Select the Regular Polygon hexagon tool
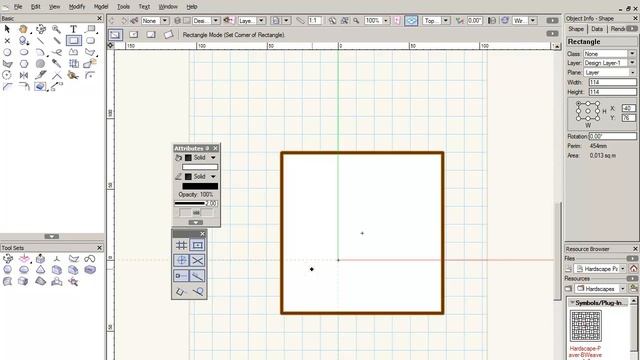This screenshot has width=640, height=360. [23, 64]
